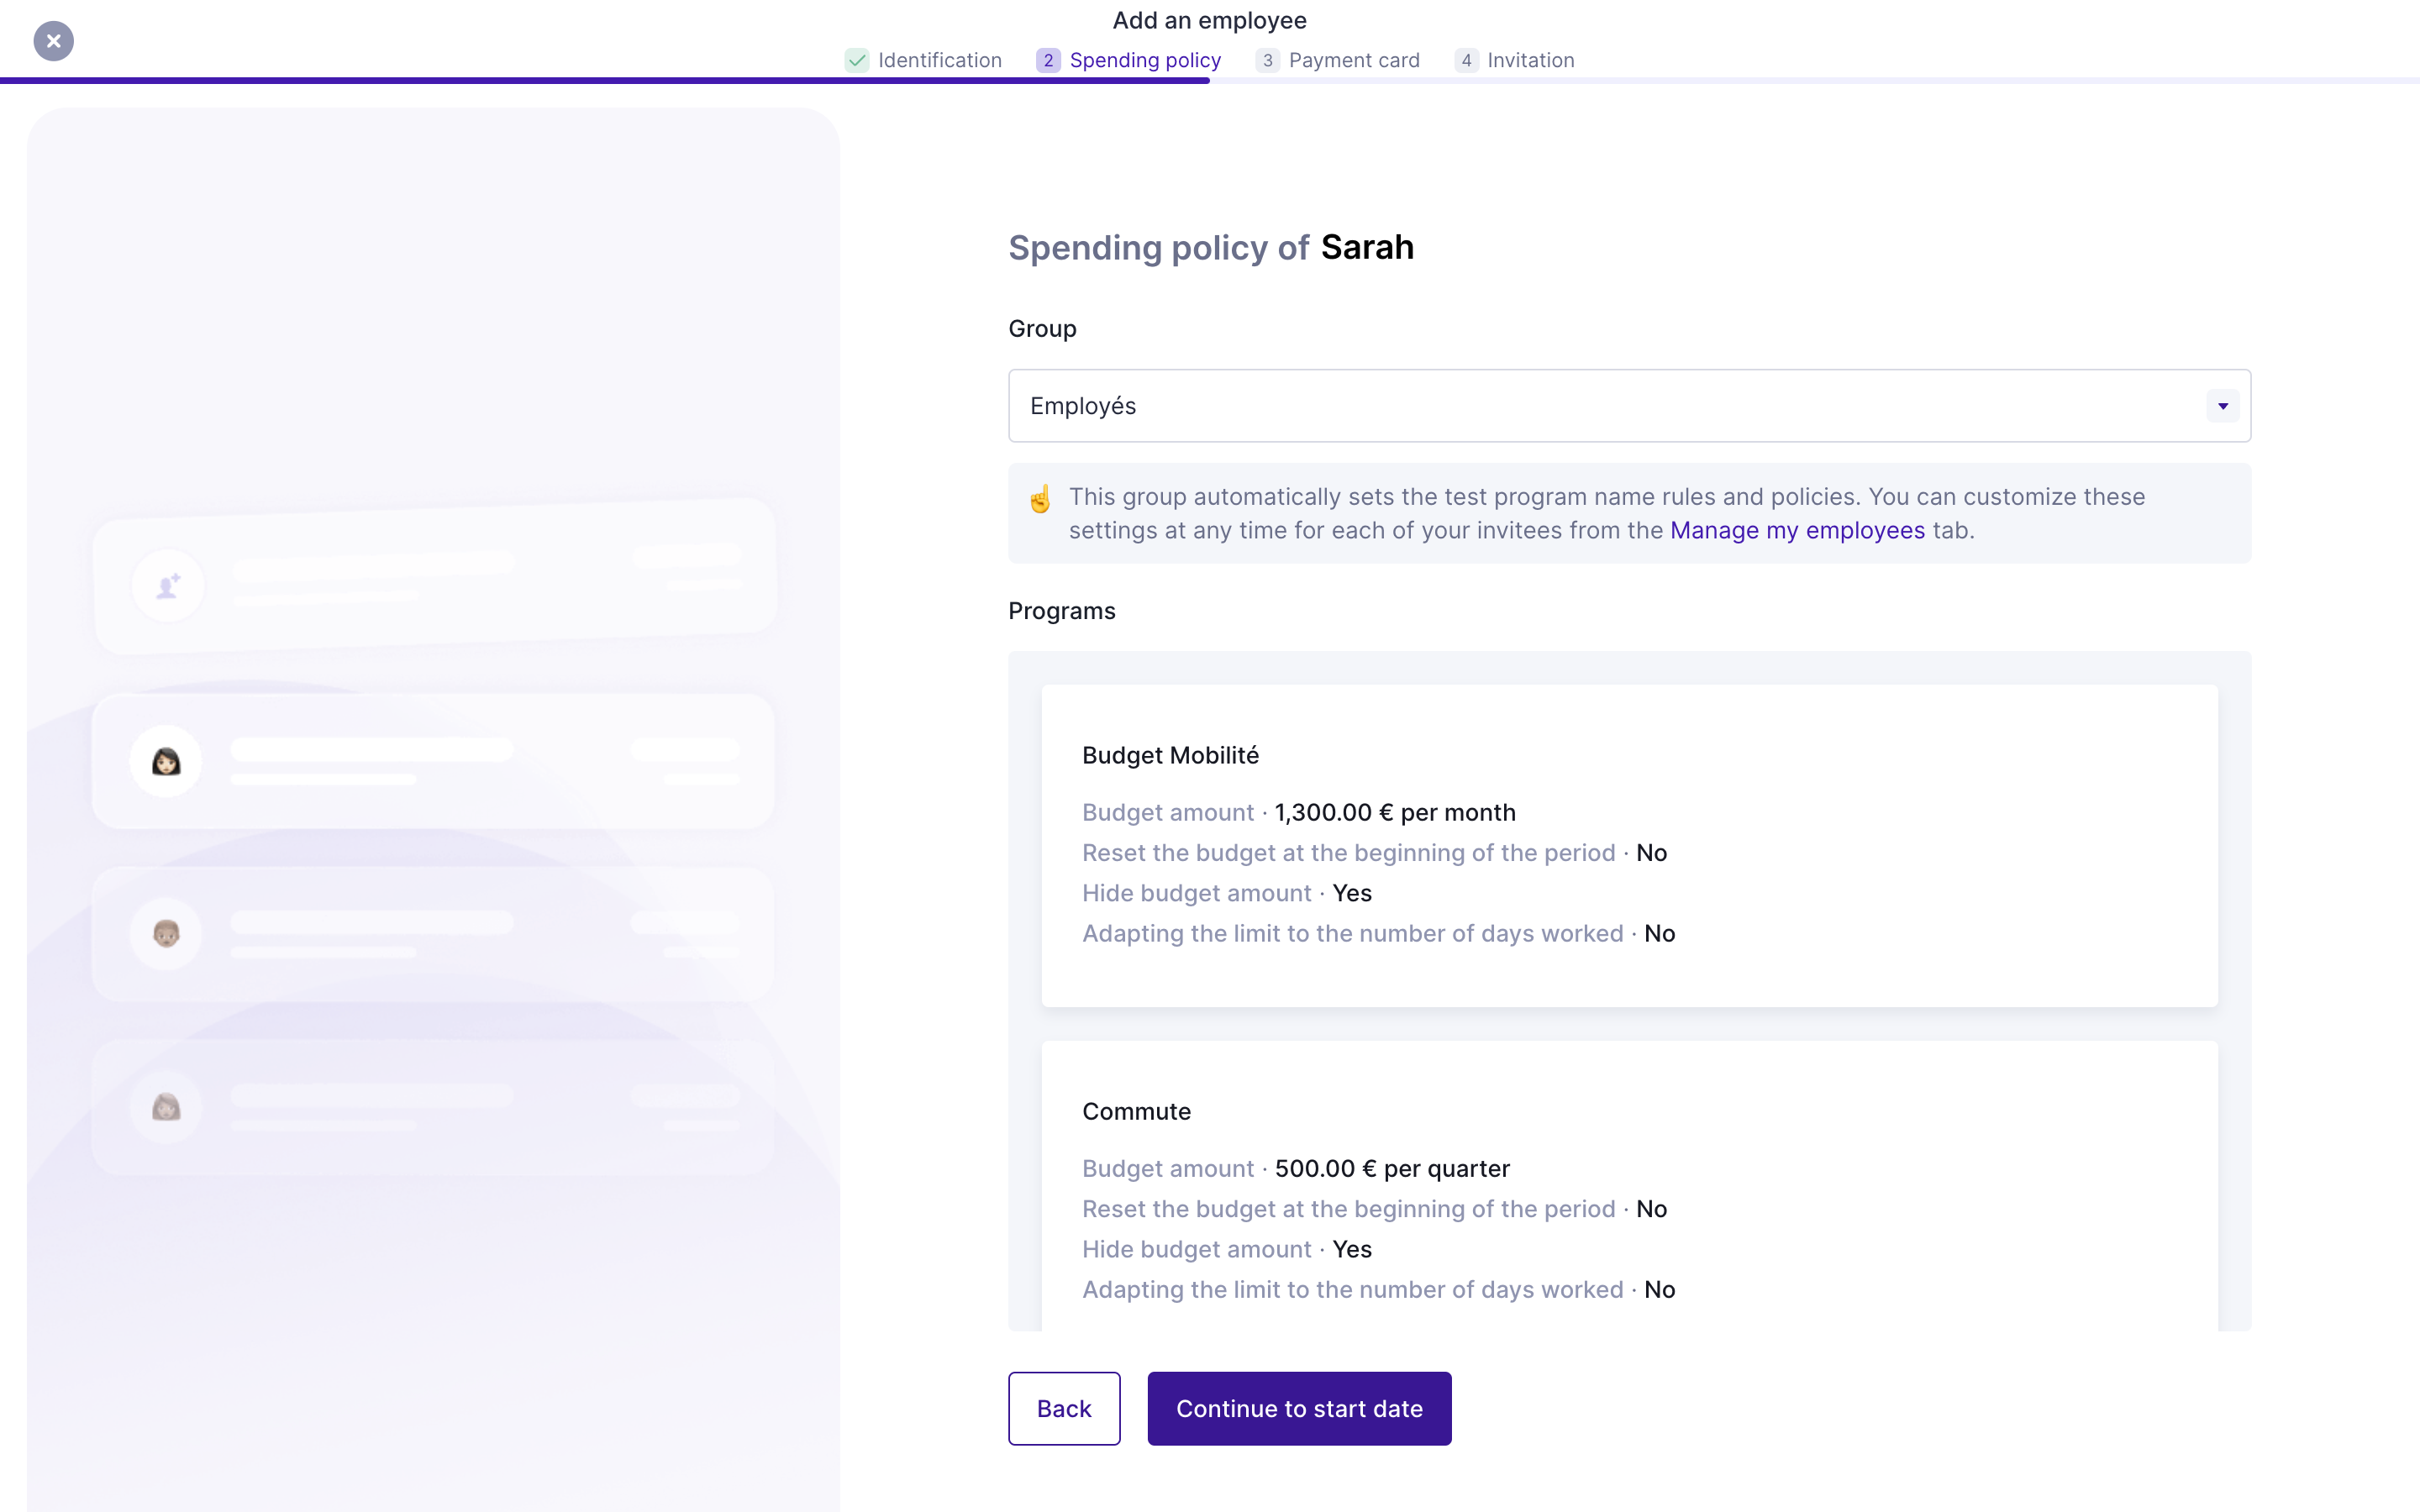Click the step 2 number badge
The width and height of the screenshot is (2420, 1512).
click(1048, 60)
